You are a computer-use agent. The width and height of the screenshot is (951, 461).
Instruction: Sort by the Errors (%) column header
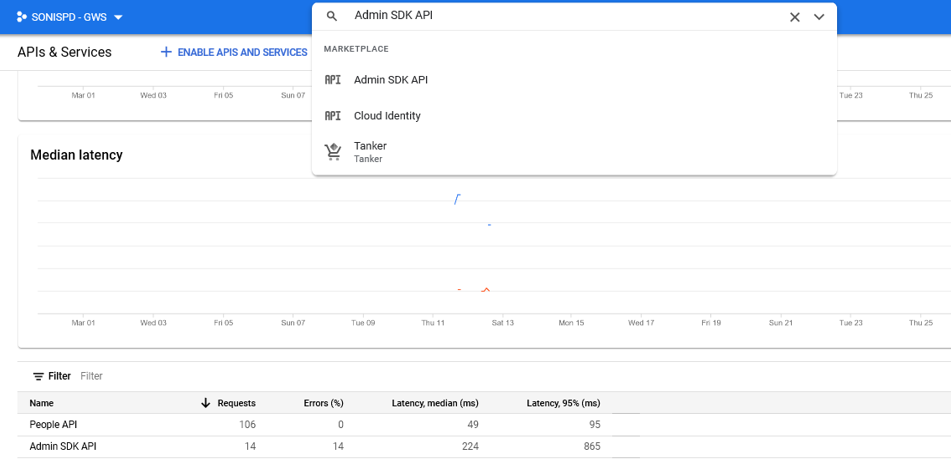coord(323,403)
